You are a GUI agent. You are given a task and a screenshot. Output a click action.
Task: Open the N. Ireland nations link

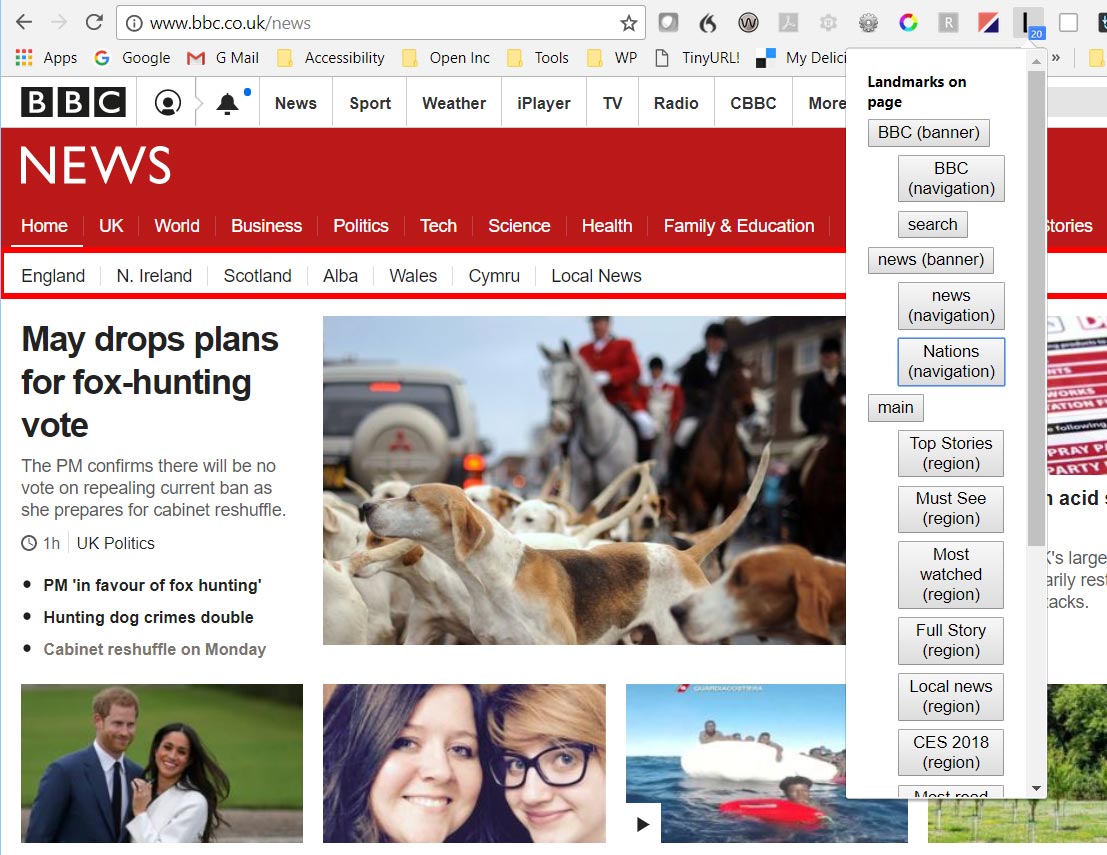pos(154,276)
